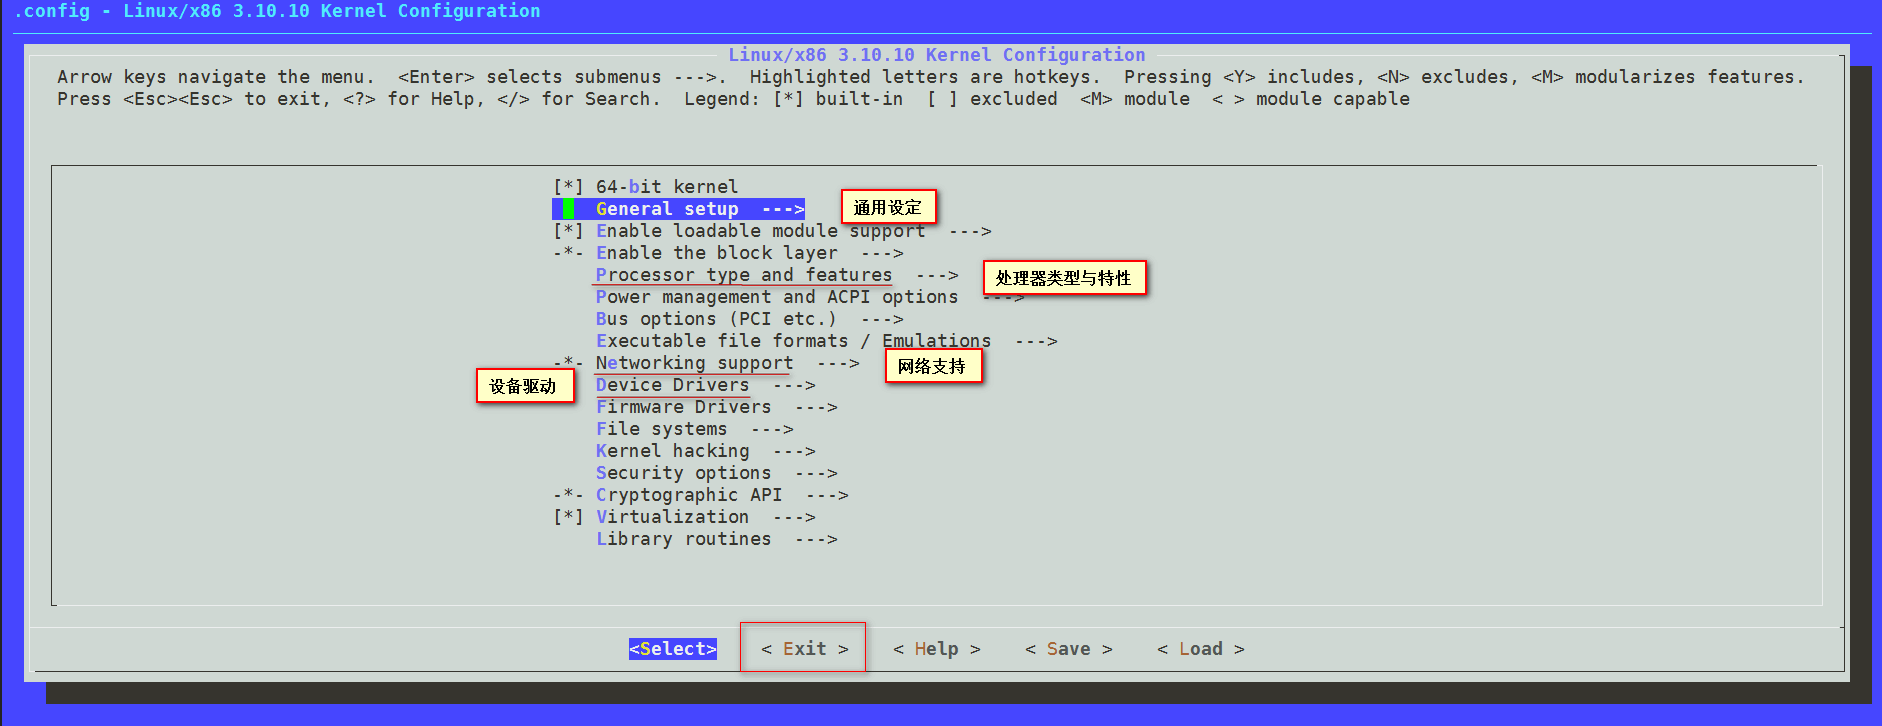Click the arrow after Kernel hacking
This screenshot has height=726, width=1882.
[x=794, y=451]
